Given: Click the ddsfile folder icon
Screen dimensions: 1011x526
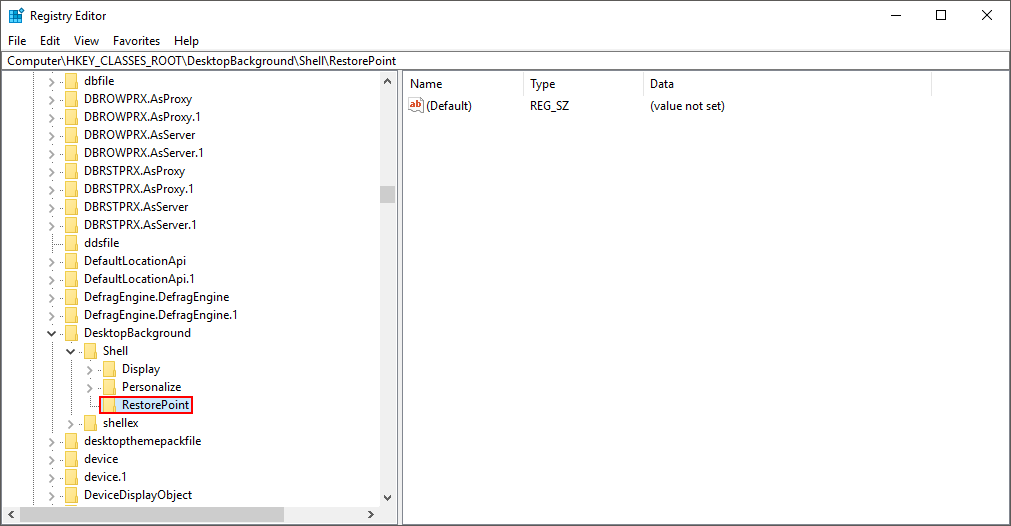Looking at the screenshot, I should click(72, 243).
